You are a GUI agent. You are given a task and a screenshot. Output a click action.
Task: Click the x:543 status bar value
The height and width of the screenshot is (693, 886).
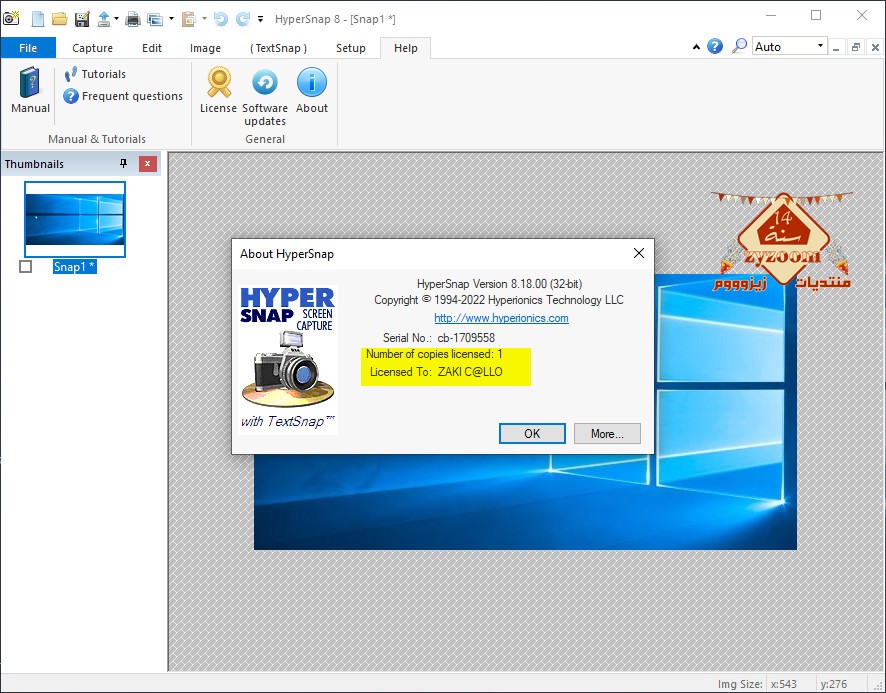tap(784, 684)
